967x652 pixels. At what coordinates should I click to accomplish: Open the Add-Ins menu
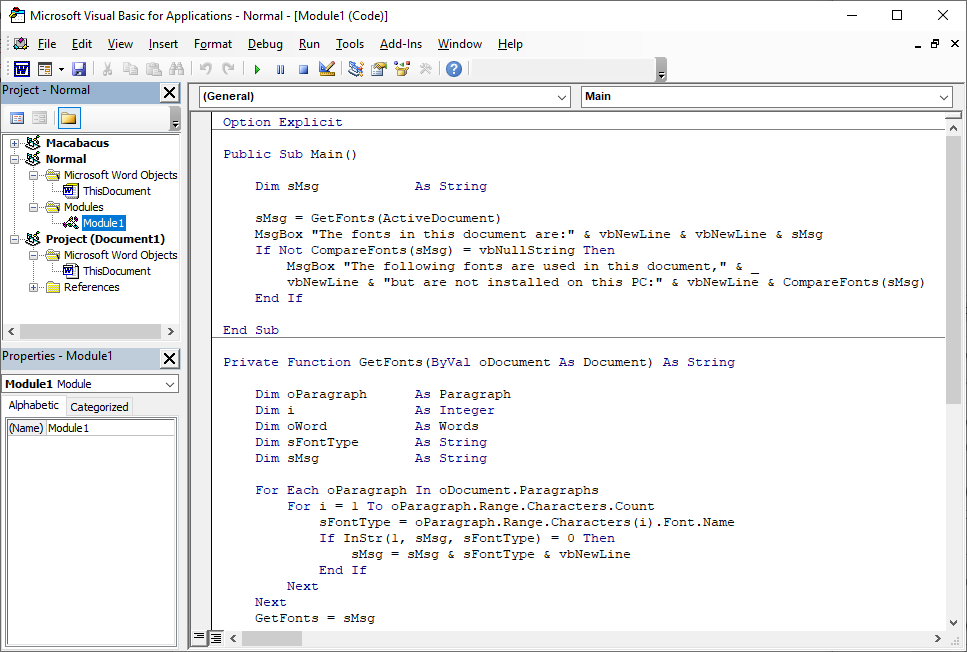401,44
